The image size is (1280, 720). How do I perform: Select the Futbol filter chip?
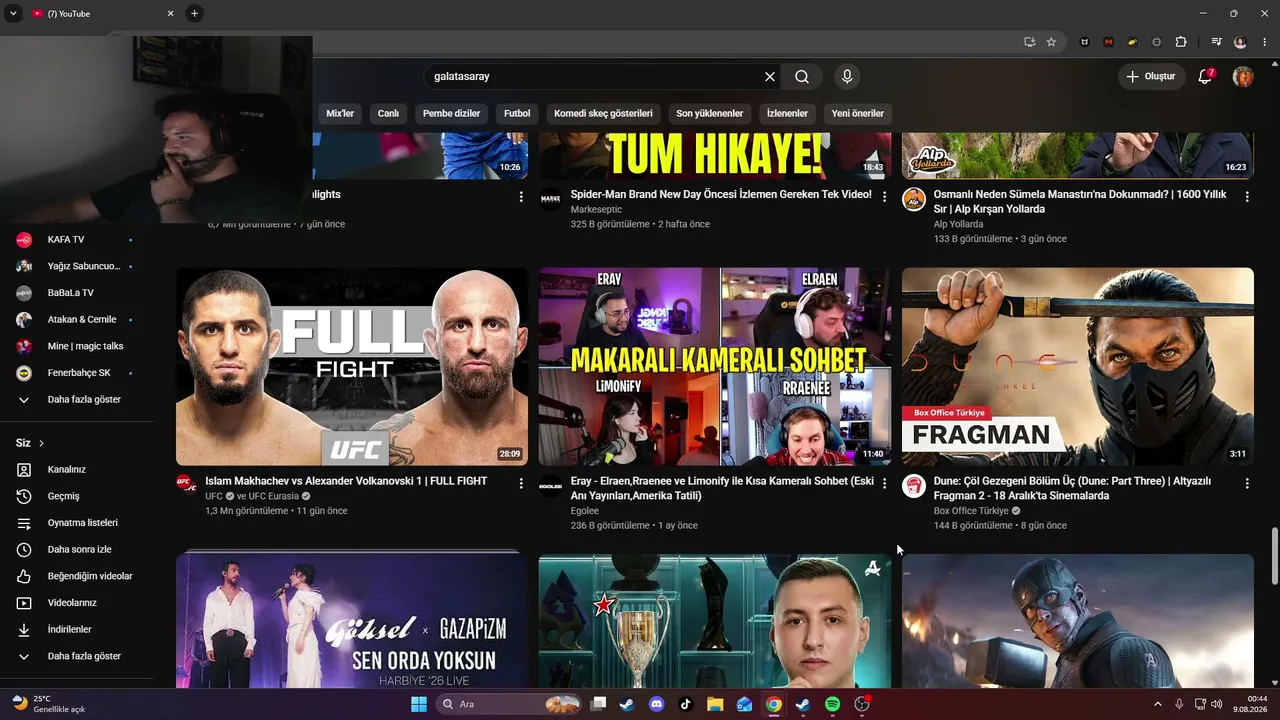click(x=517, y=113)
